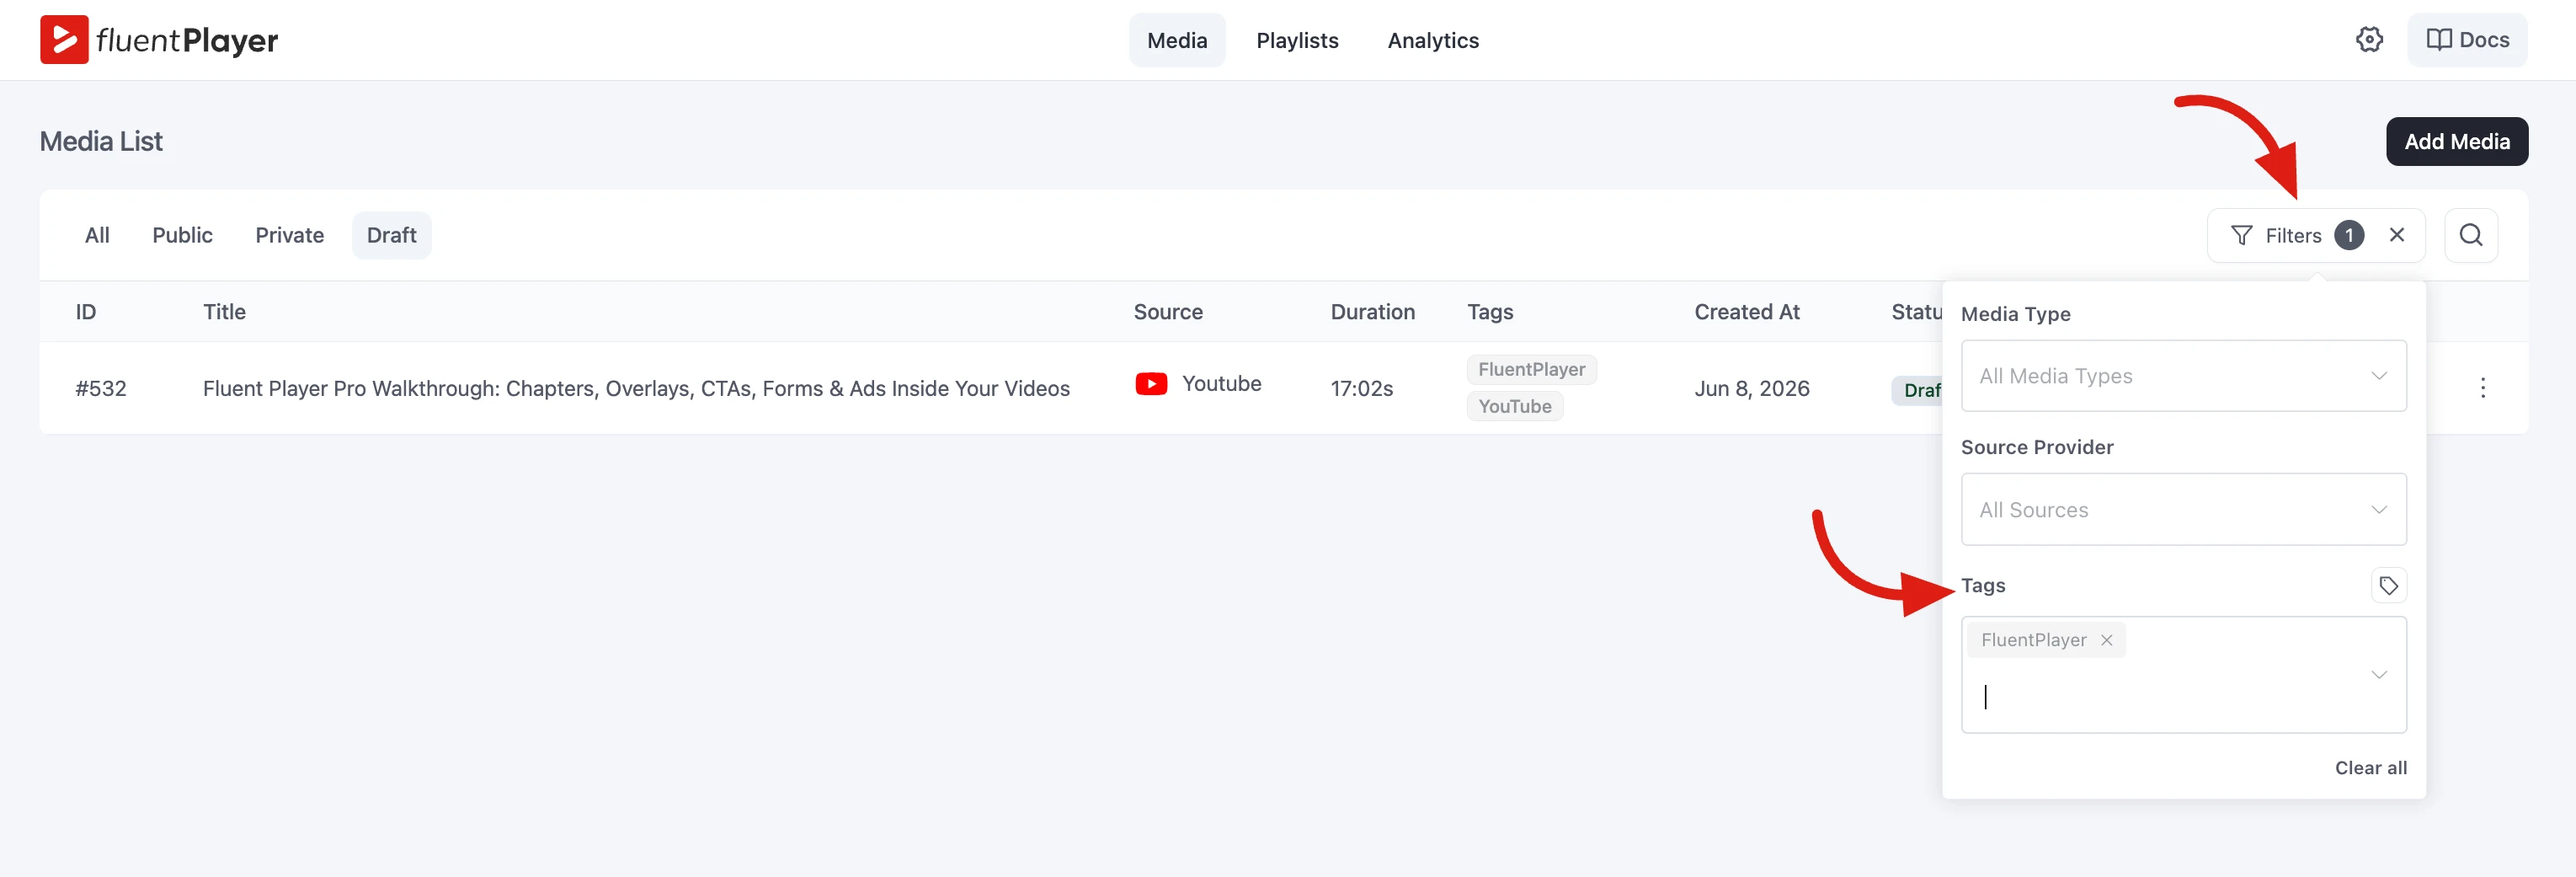Select the Public filter tab
The height and width of the screenshot is (877, 2576).
coord(182,235)
